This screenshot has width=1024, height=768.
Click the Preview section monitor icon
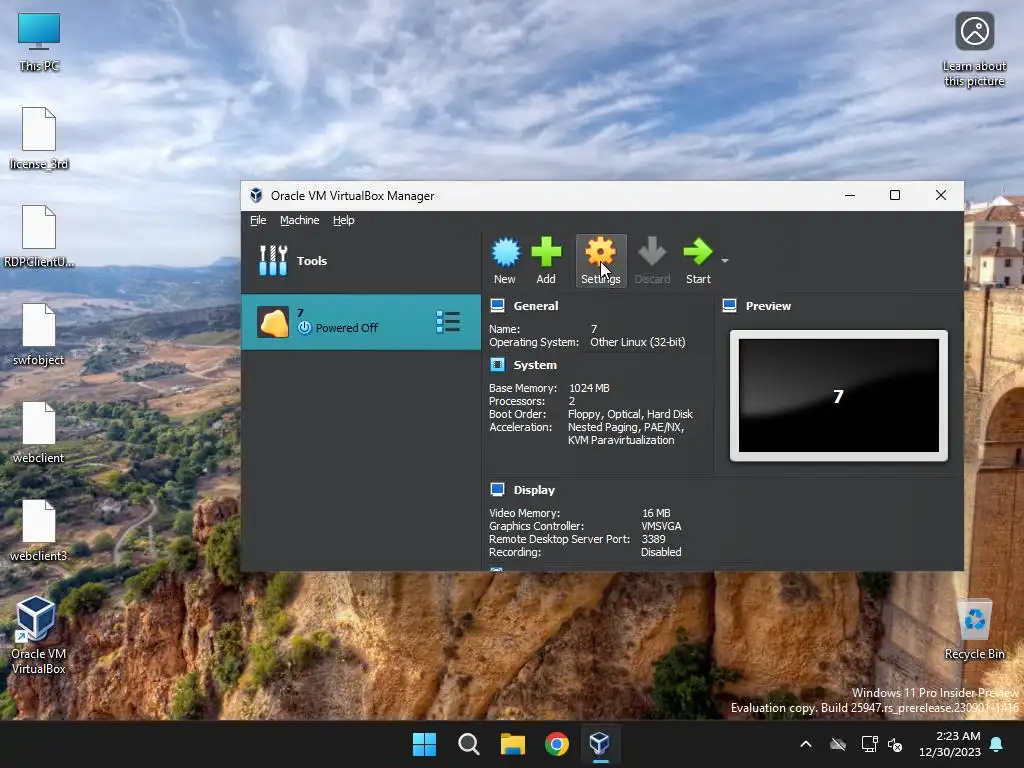pyautogui.click(x=729, y=306)
